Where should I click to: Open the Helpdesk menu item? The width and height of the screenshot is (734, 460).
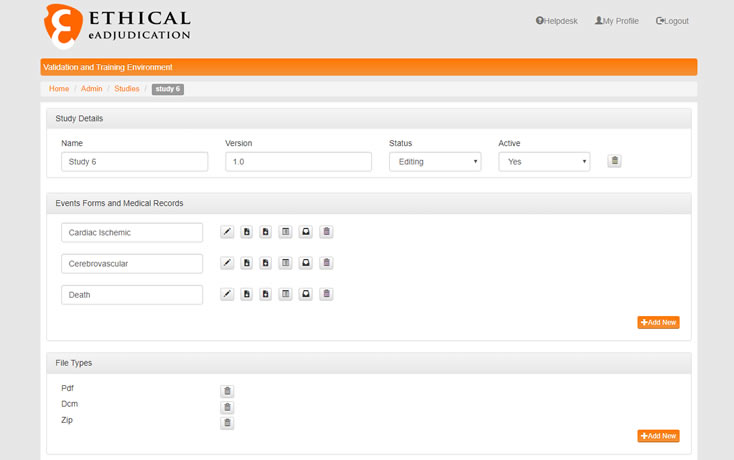coord(557,21)
